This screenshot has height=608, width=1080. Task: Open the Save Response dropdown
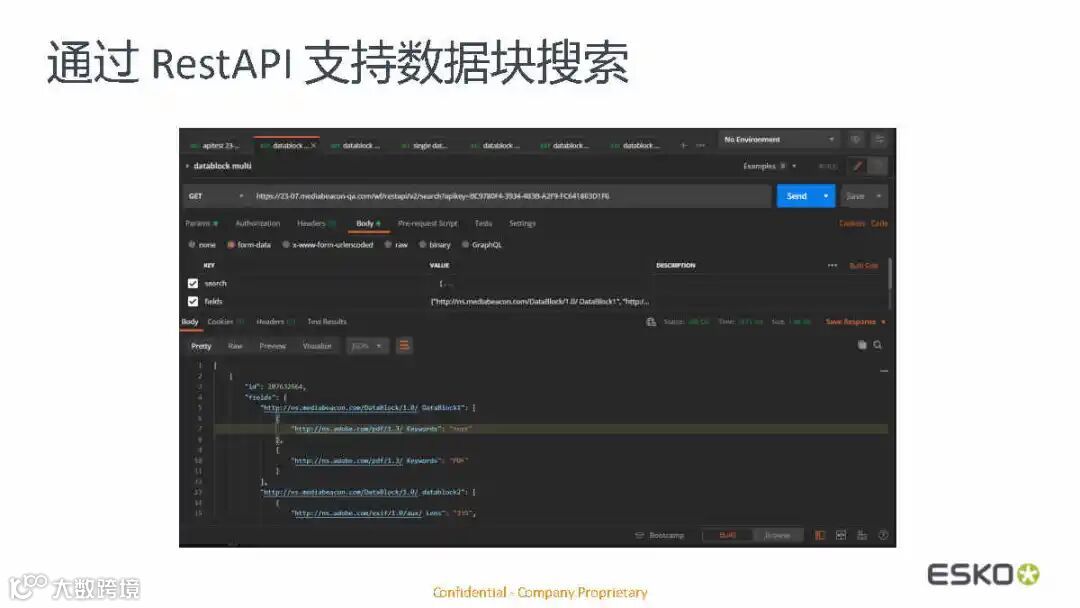(x=855, y=322)
